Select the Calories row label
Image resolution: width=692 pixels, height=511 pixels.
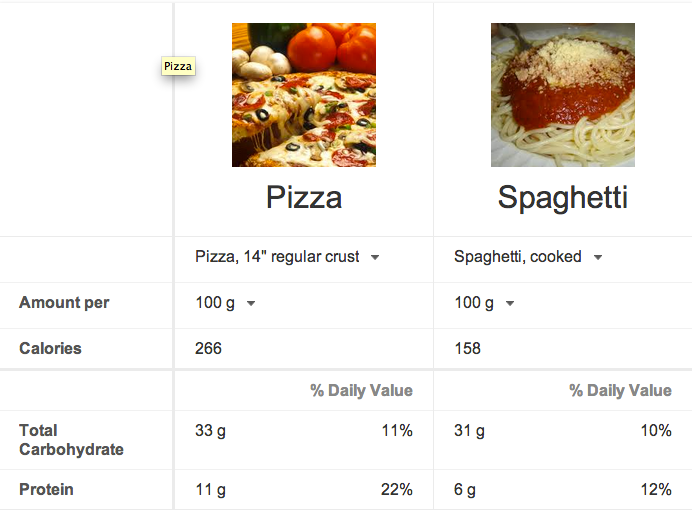point(50,349)
